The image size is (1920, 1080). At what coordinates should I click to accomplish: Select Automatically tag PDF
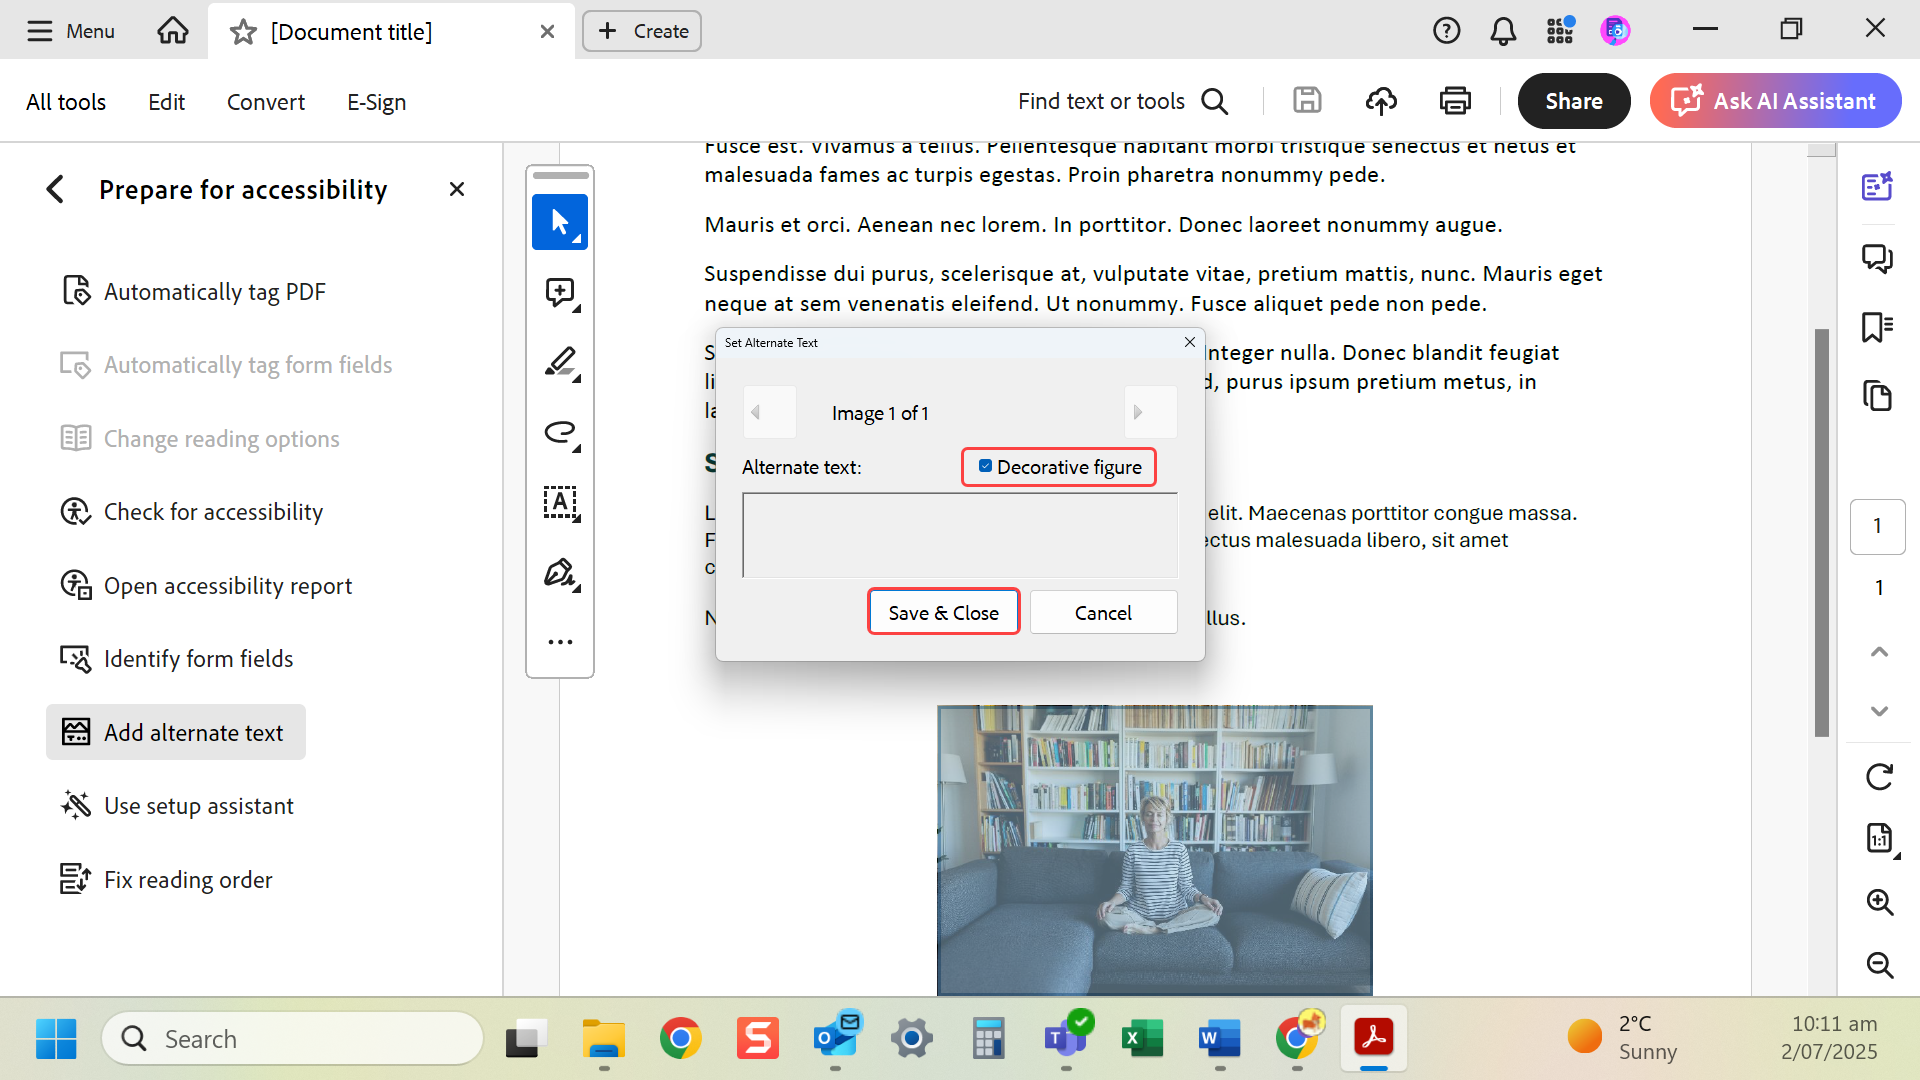[194, 292]
